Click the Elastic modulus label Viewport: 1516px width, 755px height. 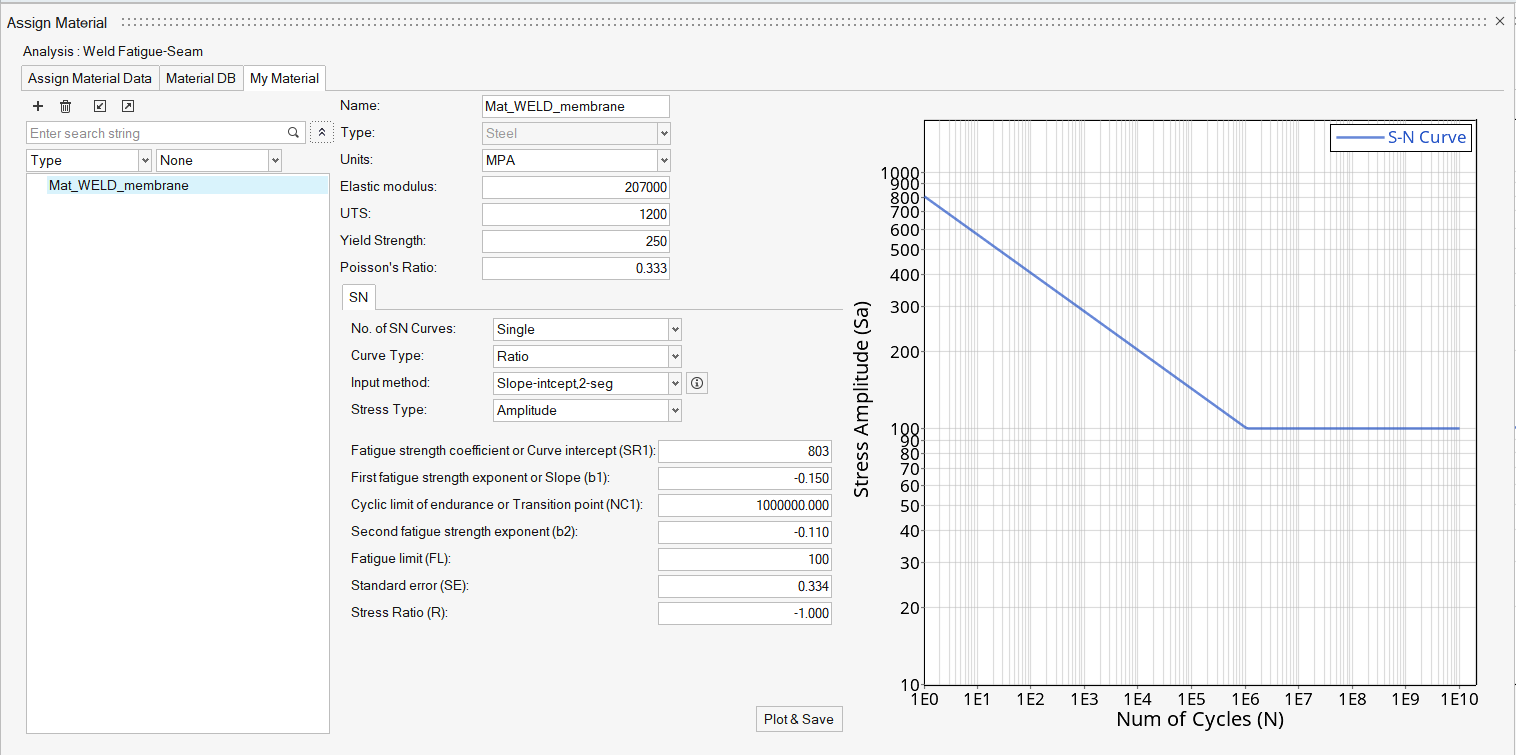pos(388,186)
